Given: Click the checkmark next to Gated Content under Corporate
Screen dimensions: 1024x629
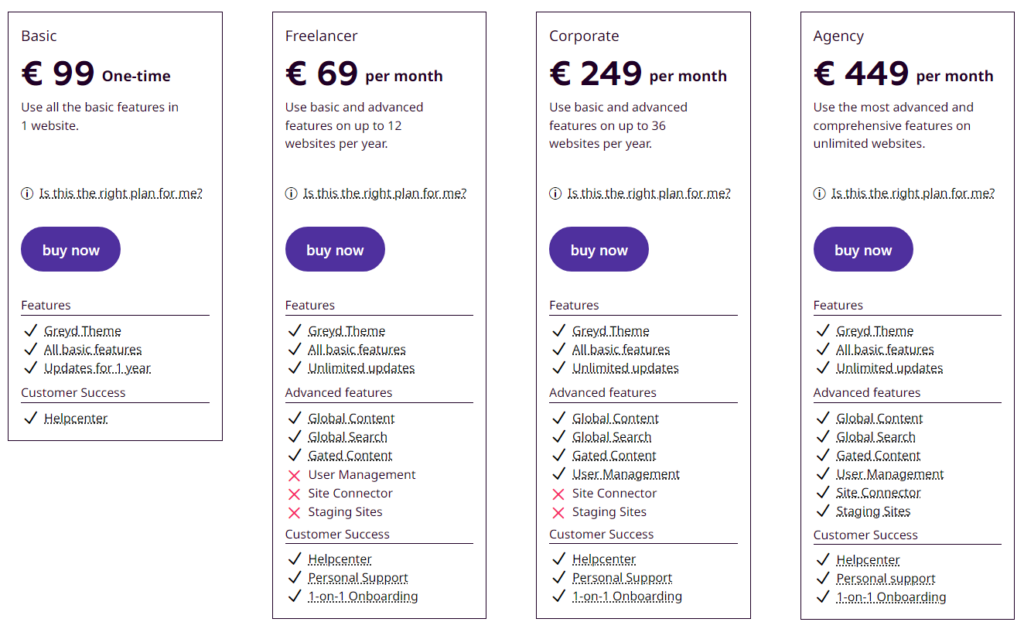Looking at the screenshot, I should pos(559,455).
